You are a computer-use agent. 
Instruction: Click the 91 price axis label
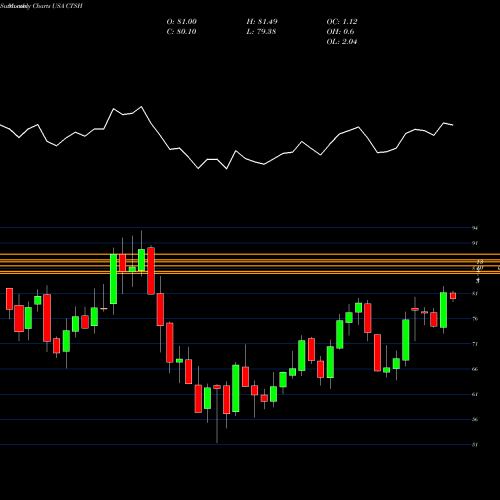[x=475, y=243]
